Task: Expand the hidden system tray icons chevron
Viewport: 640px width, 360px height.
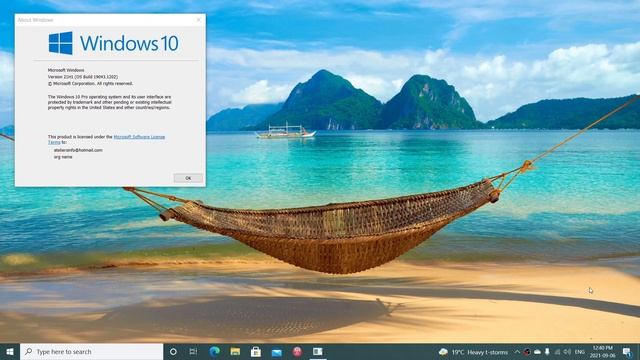Action: click(517, 352)
